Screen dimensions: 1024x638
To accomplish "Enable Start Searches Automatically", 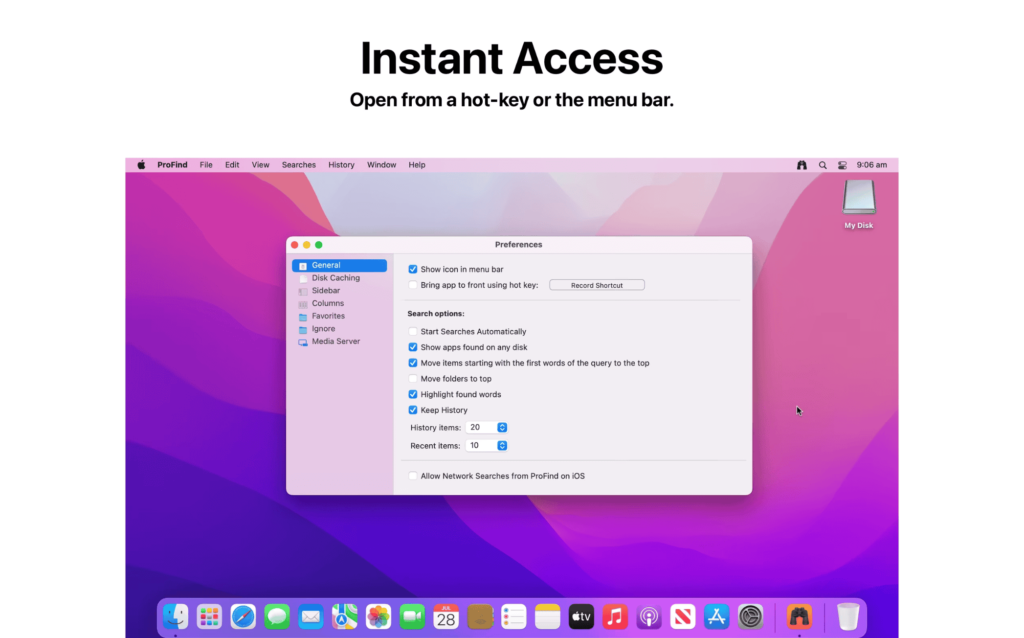I will pyautogui.click(x=413, y=331).
